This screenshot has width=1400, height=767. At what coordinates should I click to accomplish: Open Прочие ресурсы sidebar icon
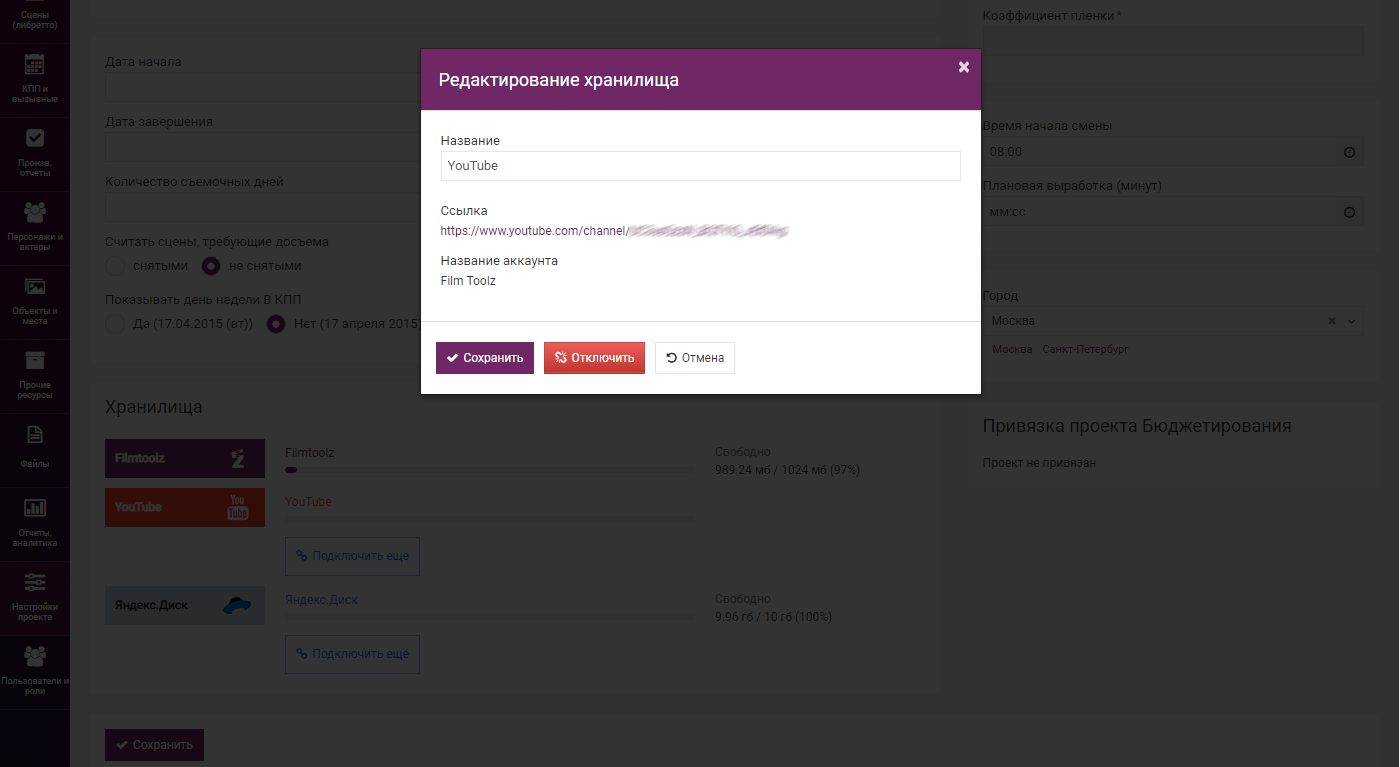[x=35, y=376]
